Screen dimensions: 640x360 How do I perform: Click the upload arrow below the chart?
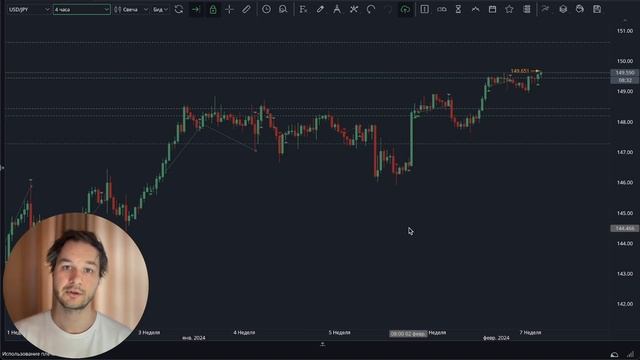(x=322, y=344)
